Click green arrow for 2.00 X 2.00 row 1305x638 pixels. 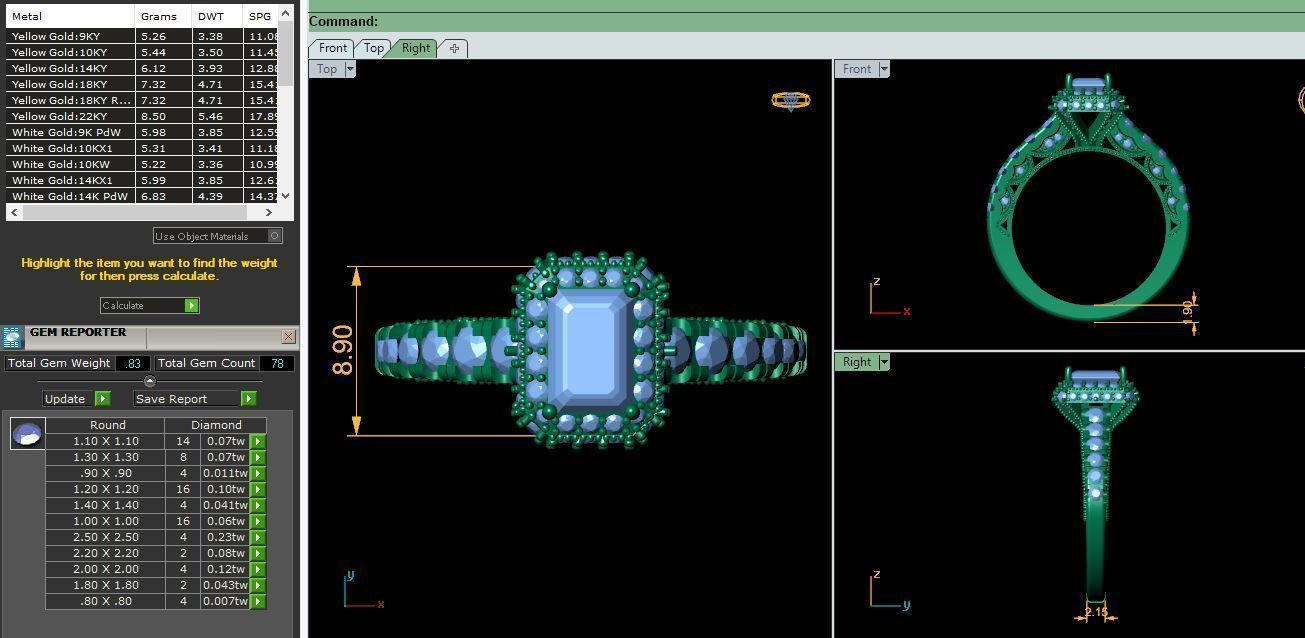point(258,569)
